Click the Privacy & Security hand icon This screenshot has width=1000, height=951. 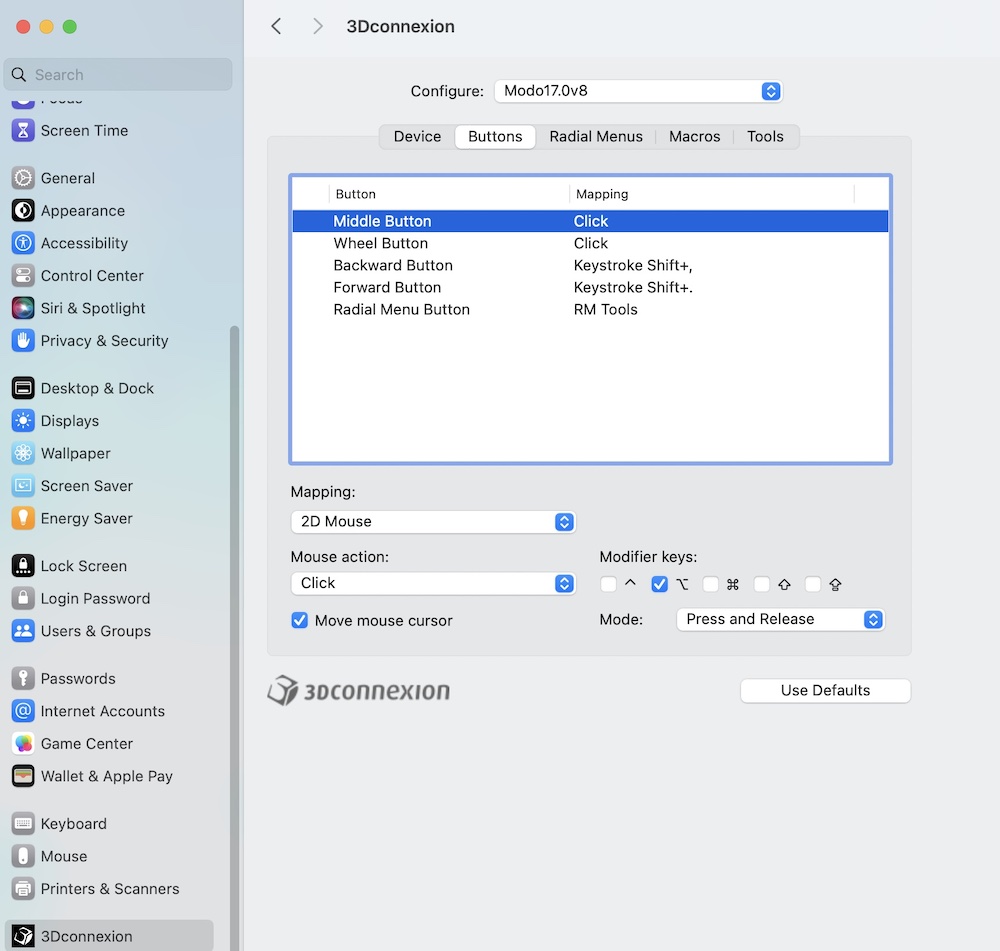pyautogui.click(x=23, y=341)
